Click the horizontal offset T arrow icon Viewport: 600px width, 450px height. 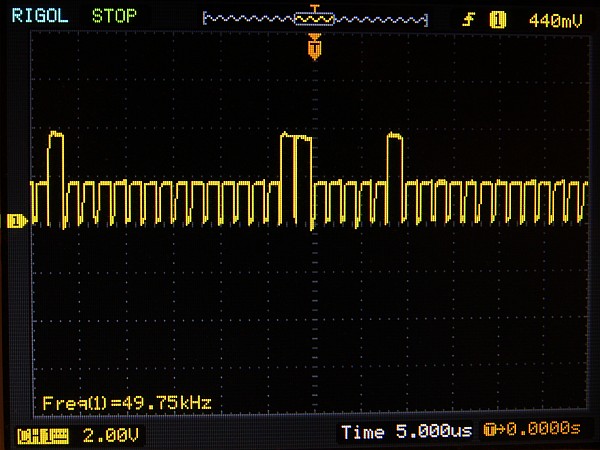tap(491, 432)
